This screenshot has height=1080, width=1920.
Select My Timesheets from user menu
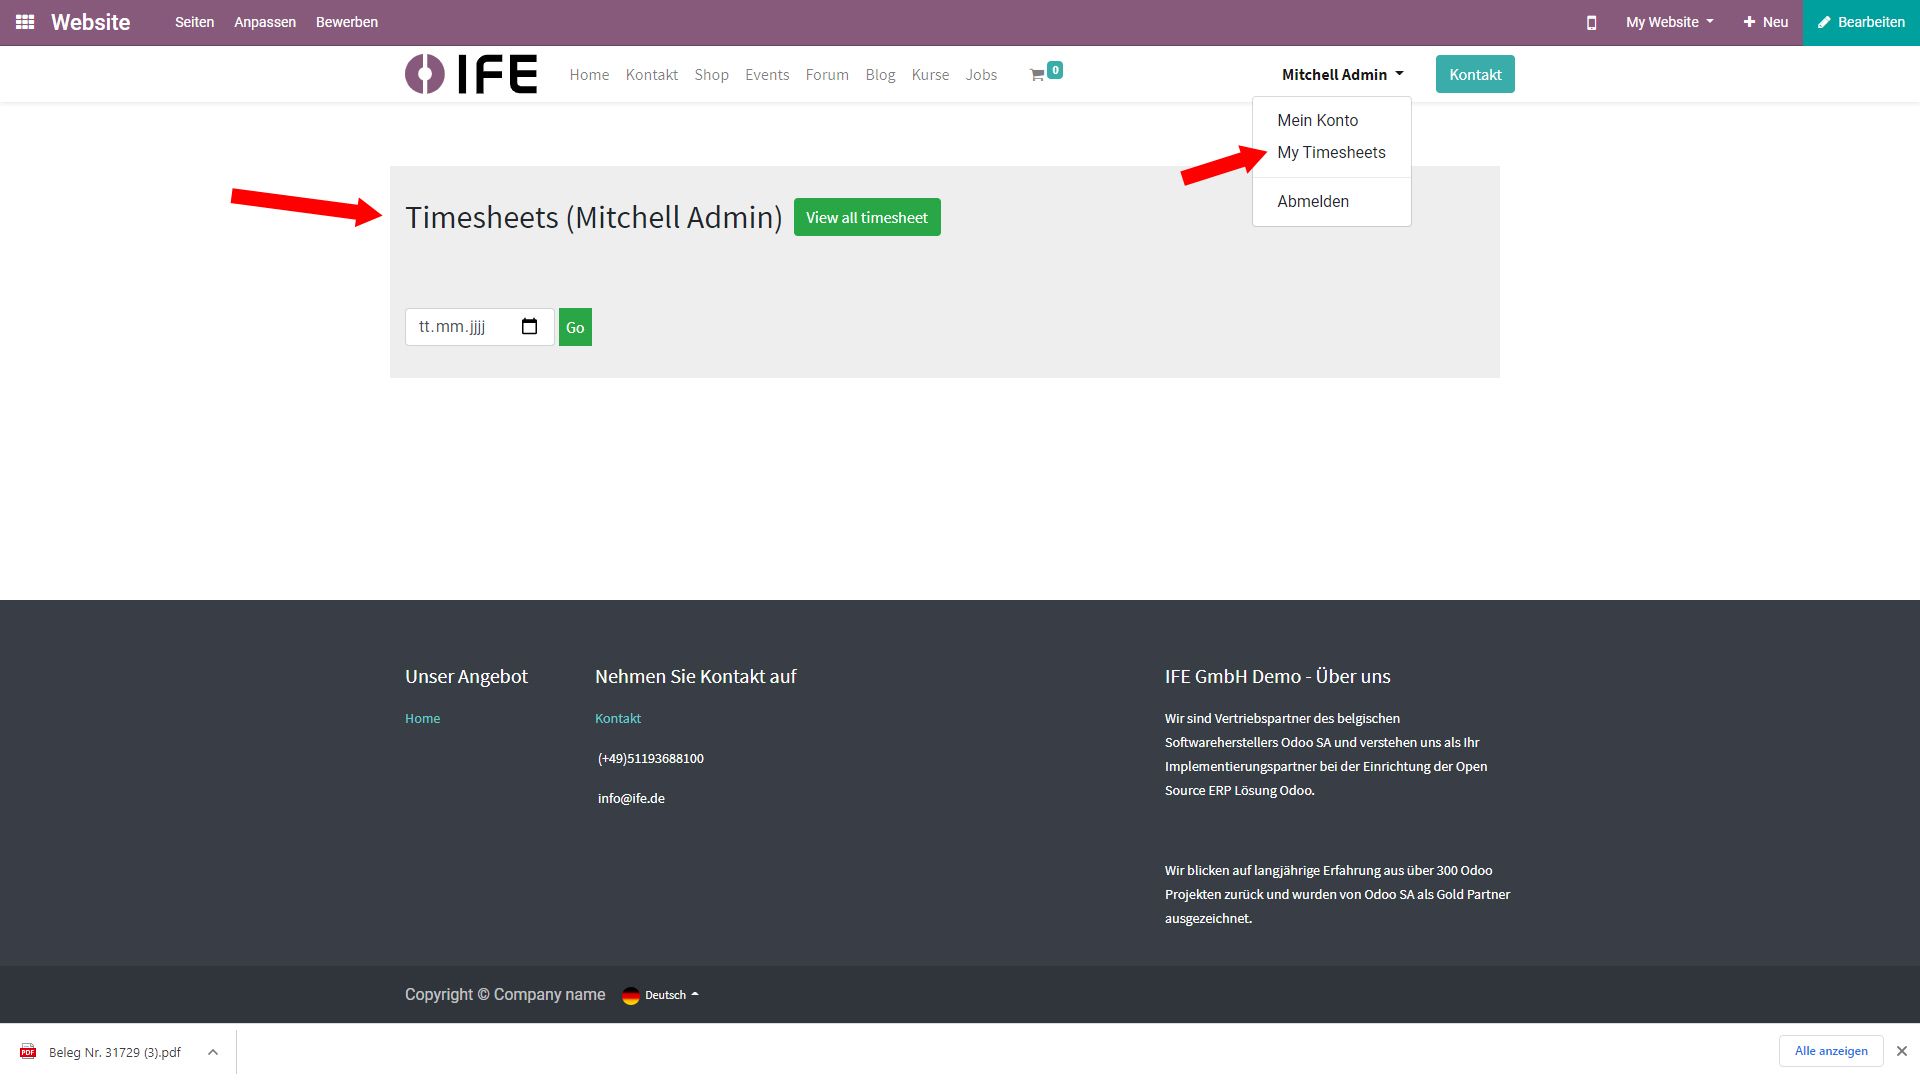pyautogui.click(x=1331, y=153)
